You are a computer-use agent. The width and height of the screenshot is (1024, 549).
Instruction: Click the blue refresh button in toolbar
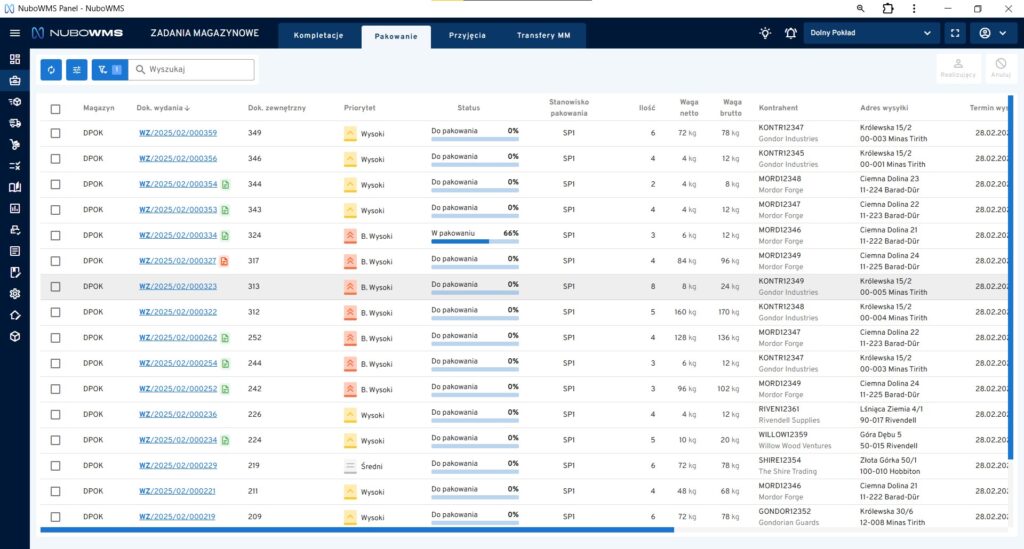pos(51,70)
